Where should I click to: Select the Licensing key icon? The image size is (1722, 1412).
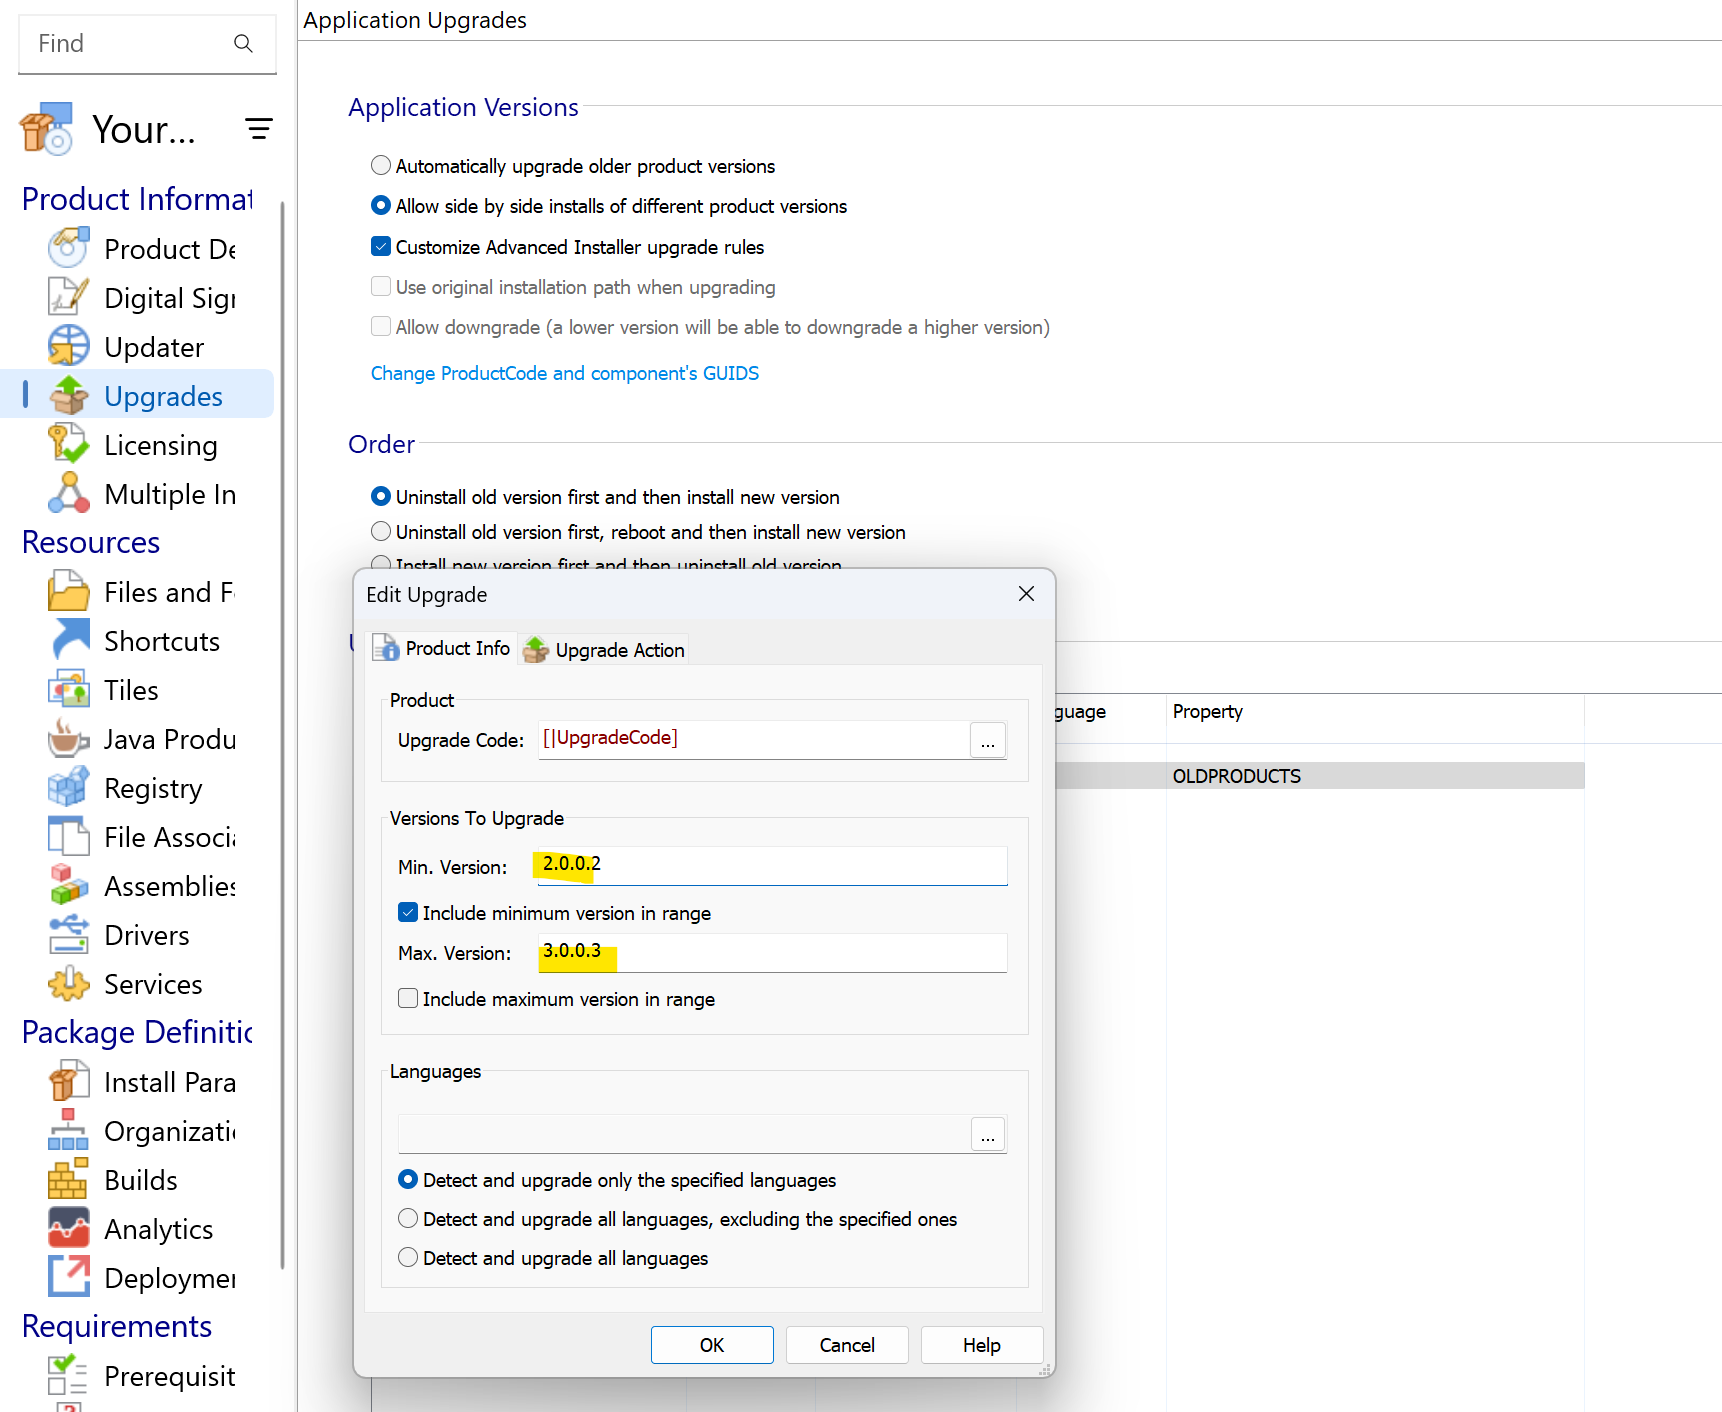click(x=68, y=444)
